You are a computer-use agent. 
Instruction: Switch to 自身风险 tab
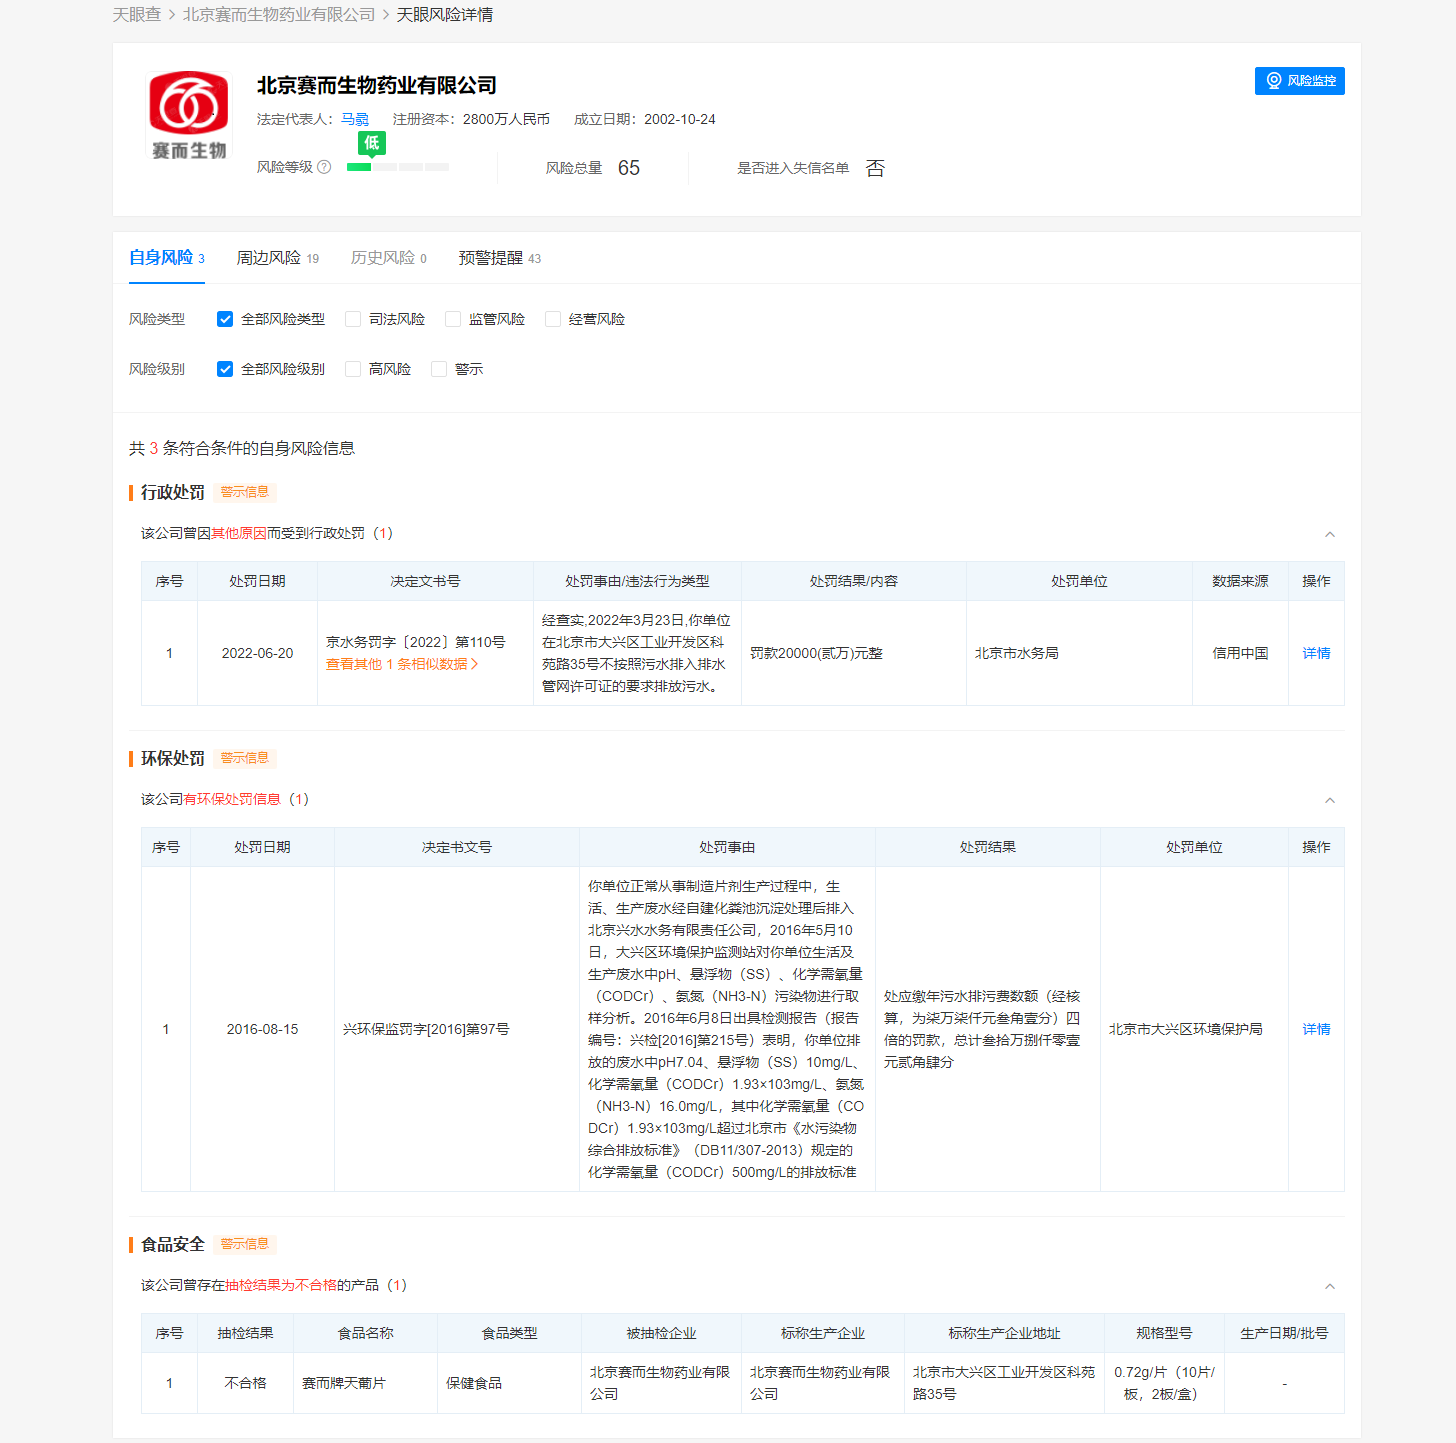pyautogui.click(x=167, y=258)
